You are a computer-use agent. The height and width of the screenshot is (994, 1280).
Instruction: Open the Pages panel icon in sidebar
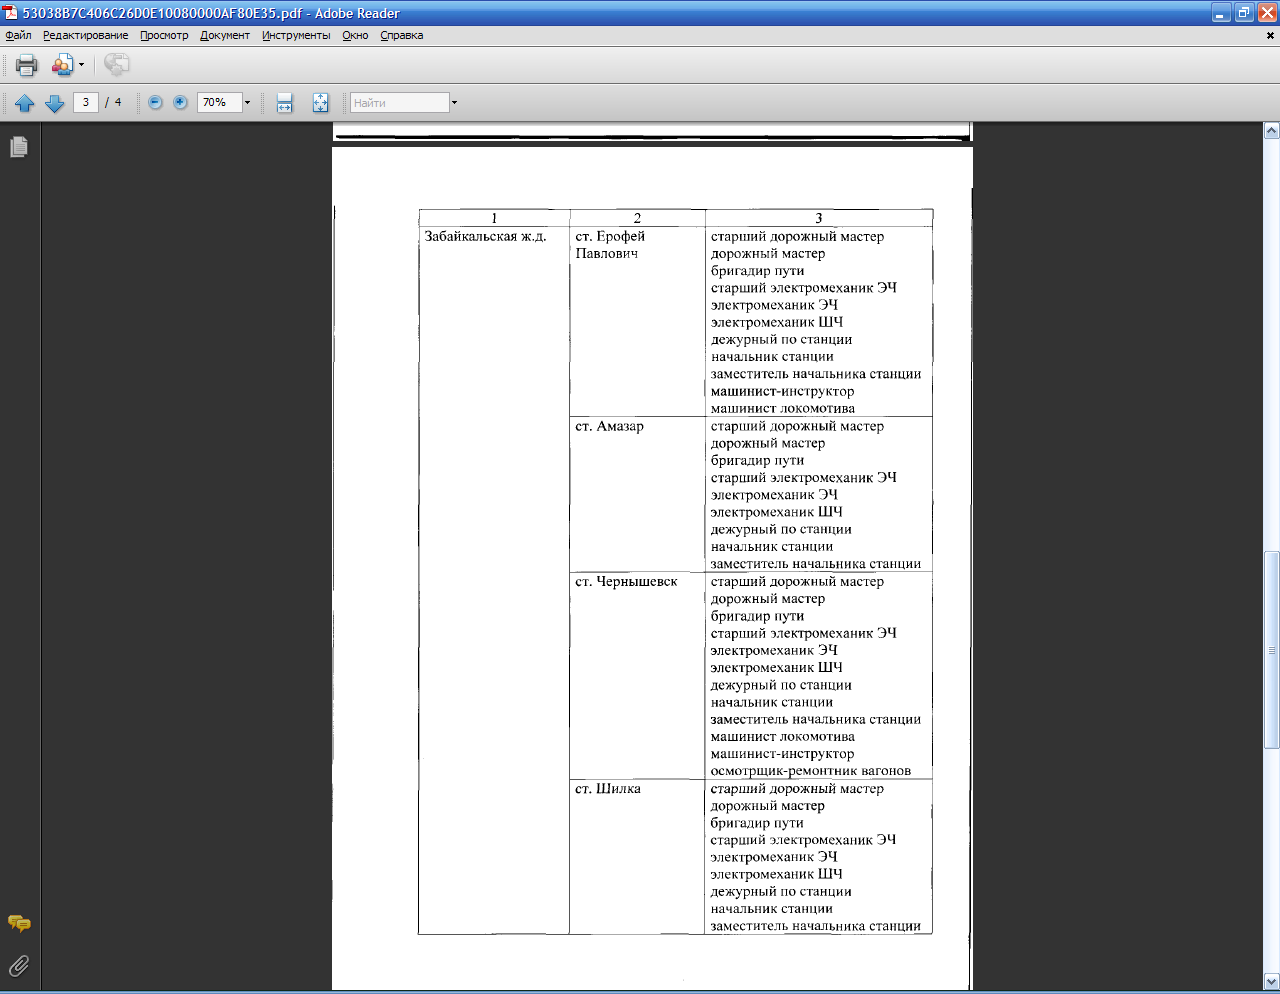pos(18,147)
